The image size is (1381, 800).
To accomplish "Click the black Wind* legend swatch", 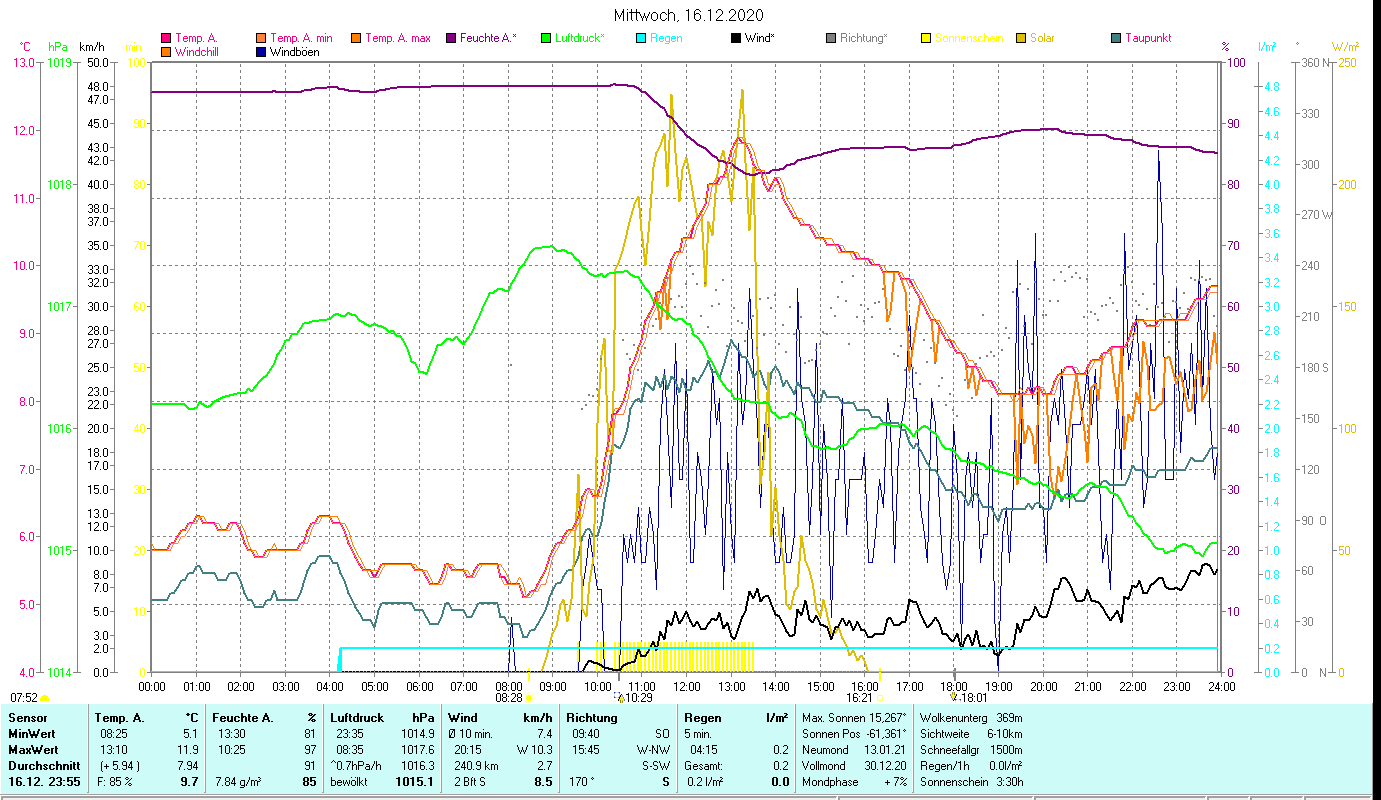I will pyautogui.click(x=736, y=39).
